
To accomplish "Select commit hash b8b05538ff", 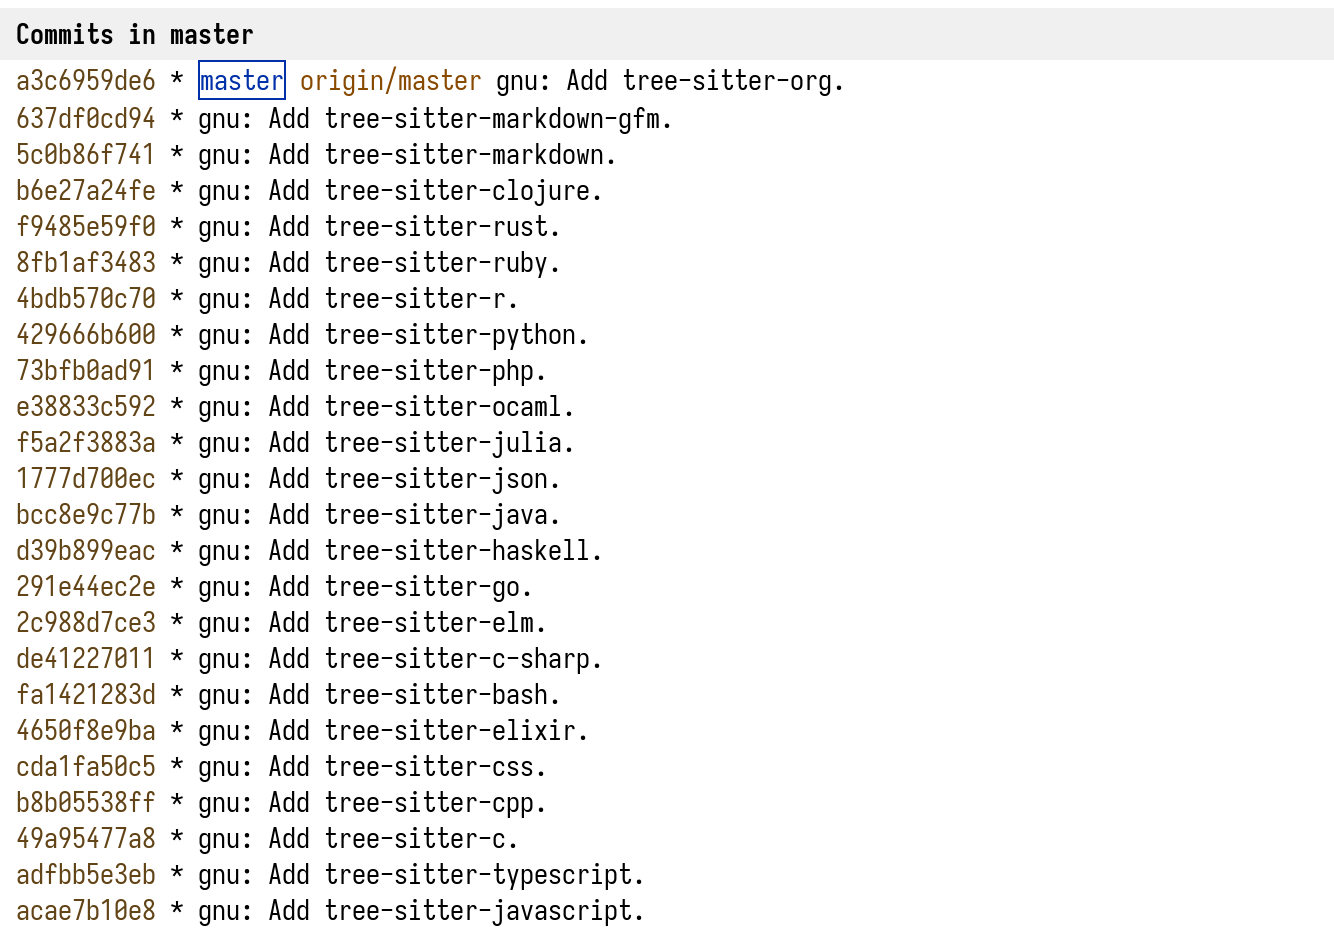I will [86, 803].
